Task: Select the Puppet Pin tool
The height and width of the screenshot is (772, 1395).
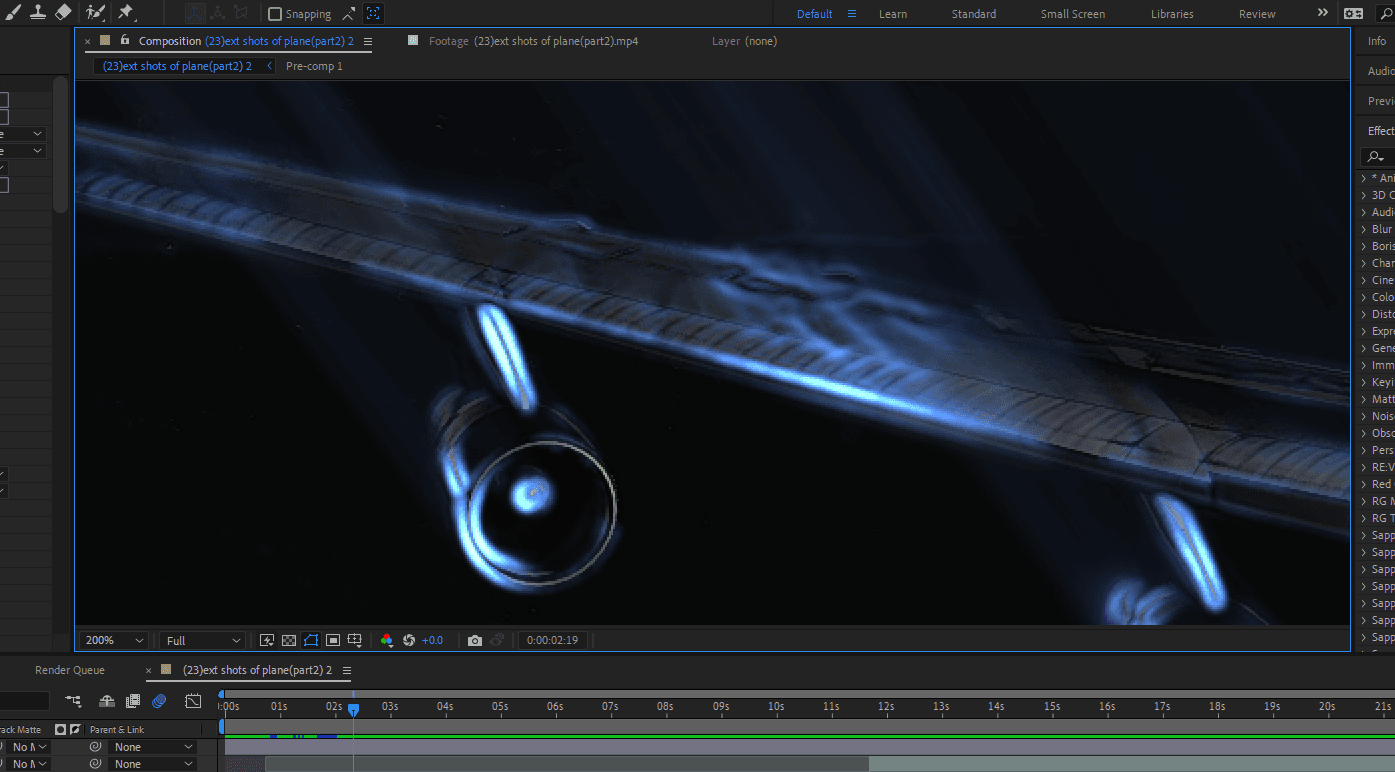Action: tap(126, 13)
